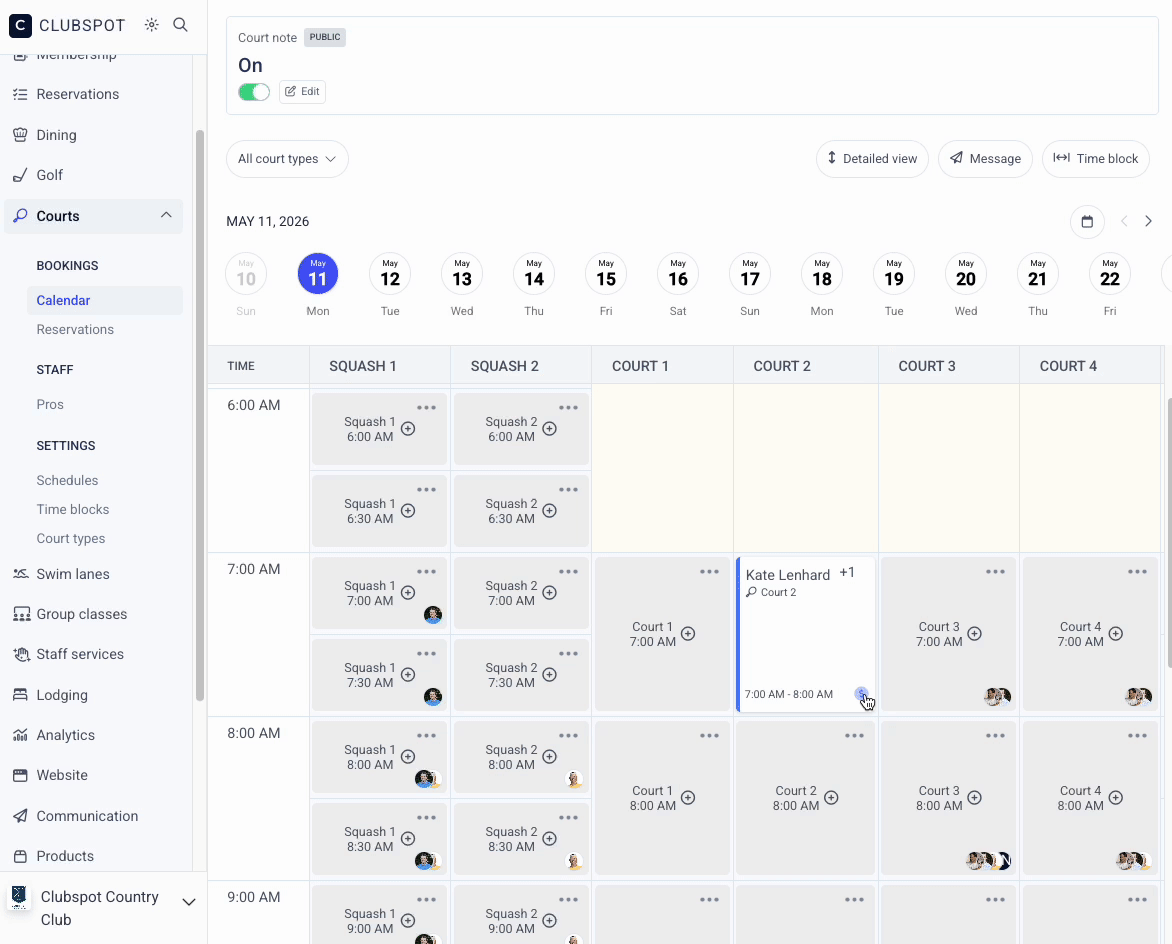The width and height of the screenshot is (1172, 944).
Task: Switch to Detailed view
Action: (x=872, y=159)
